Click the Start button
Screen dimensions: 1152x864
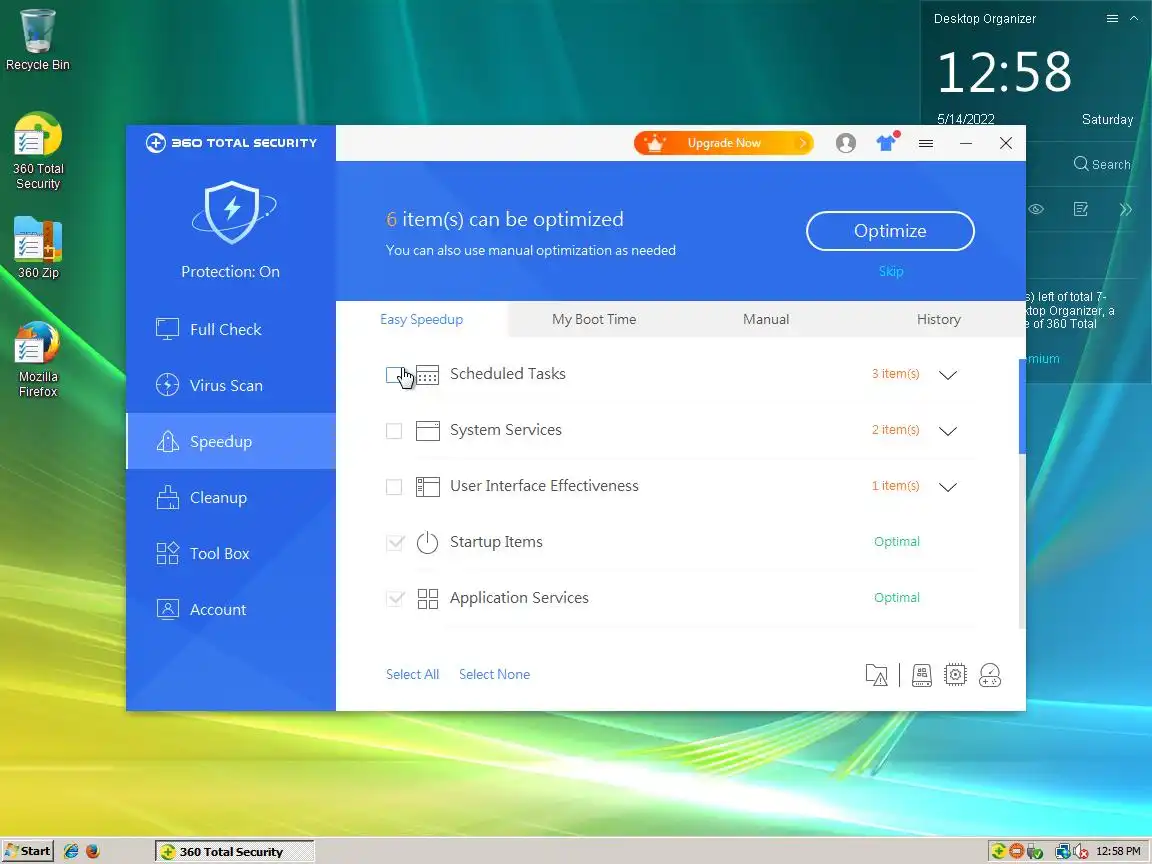[28, 851]
